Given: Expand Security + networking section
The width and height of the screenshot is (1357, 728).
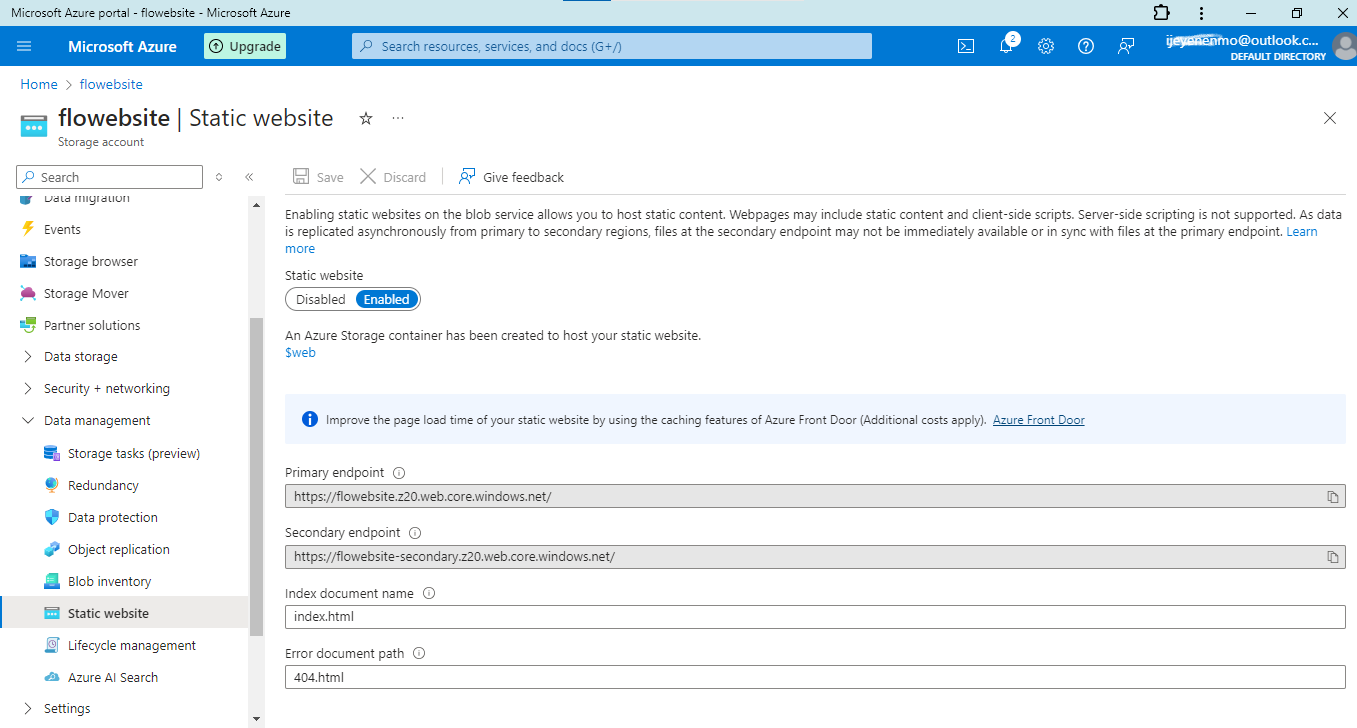Looking at the screenshot, I should coord(106,389).
